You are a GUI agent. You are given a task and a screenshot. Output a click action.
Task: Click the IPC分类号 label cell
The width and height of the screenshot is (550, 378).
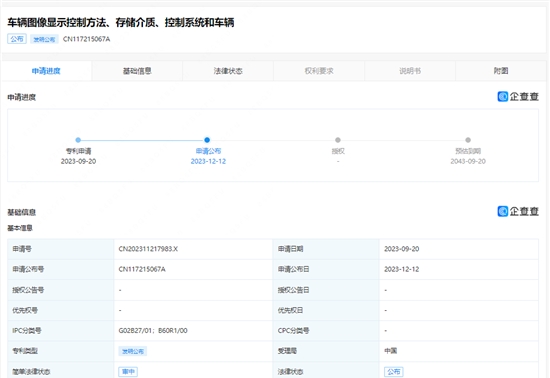pos(61,331)
